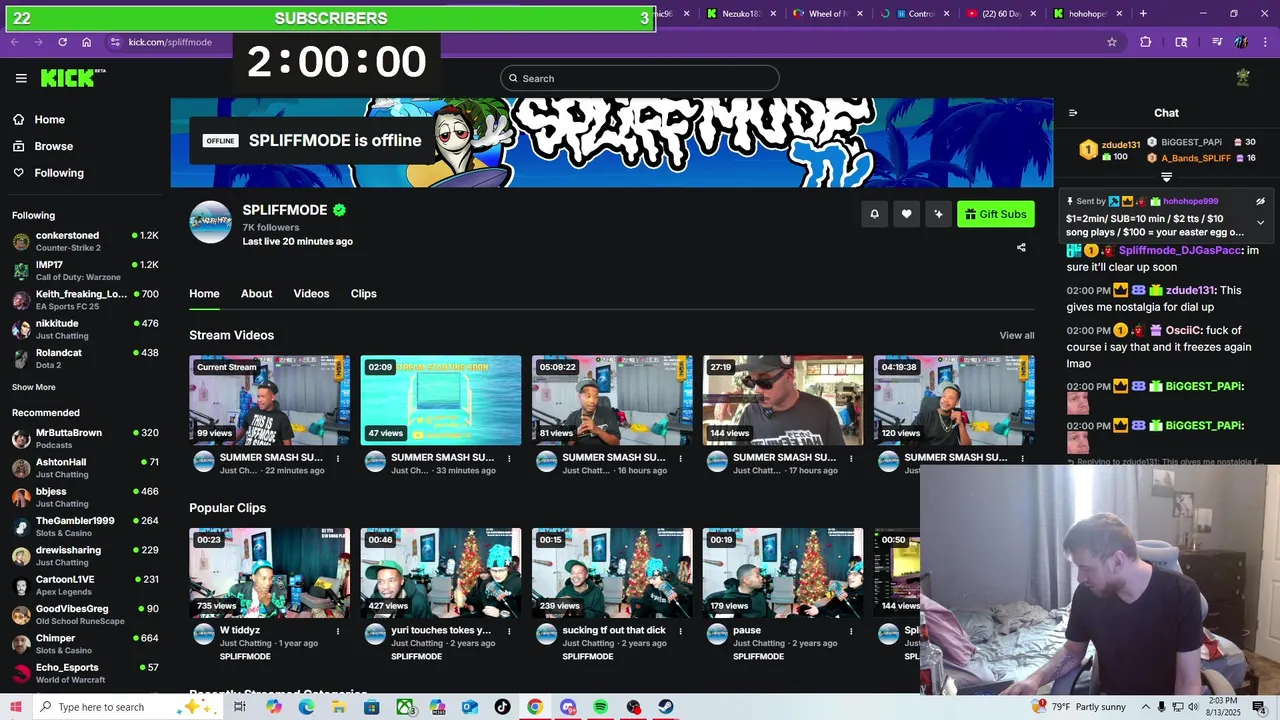Bookmark this page with the star icon

pyautogui.click(x=1111, y=42)
